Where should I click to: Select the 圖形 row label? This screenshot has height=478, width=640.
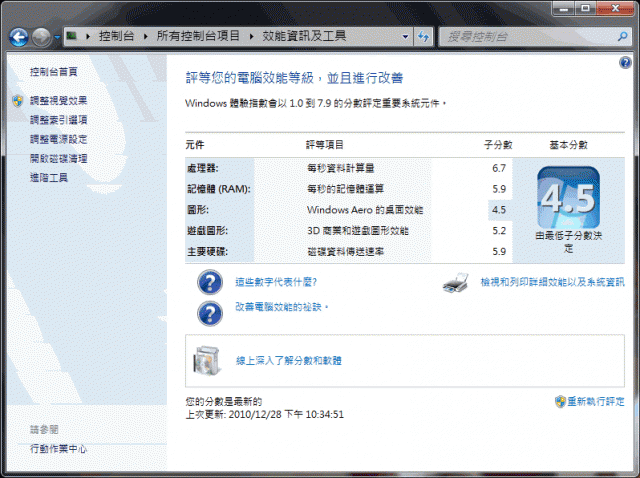pyautogui.click(x=198, y=210)
